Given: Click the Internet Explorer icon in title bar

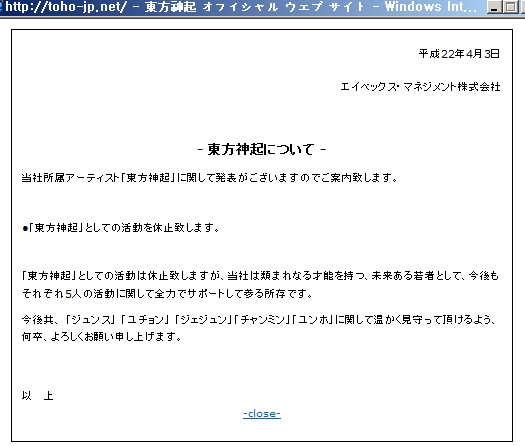Looking at the screenshot, I should pos(1,7).
